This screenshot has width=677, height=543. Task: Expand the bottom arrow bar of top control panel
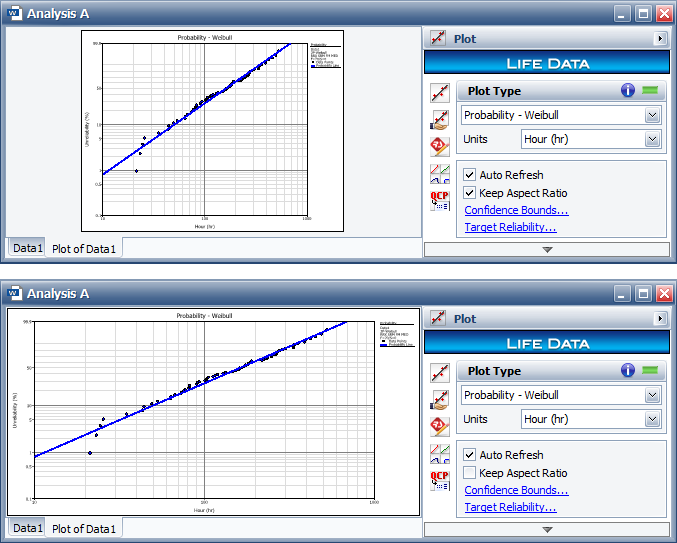point(547,250)
